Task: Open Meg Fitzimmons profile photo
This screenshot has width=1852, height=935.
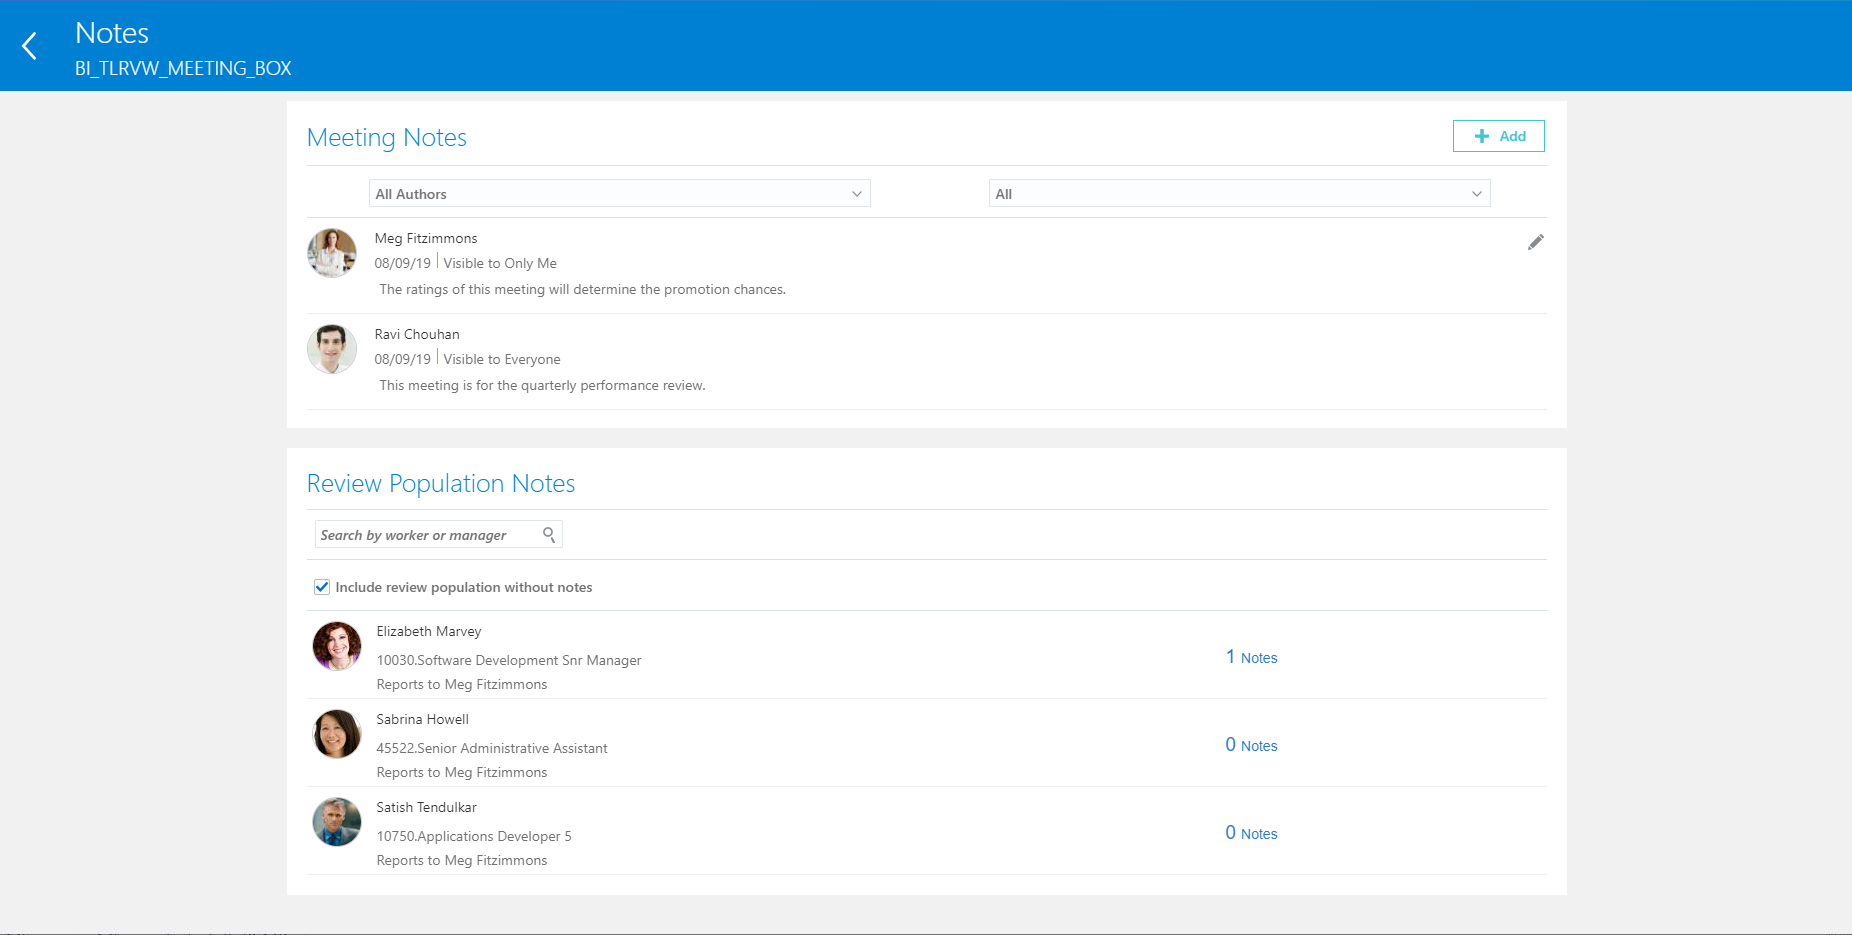Action: [x=332, y=252]
